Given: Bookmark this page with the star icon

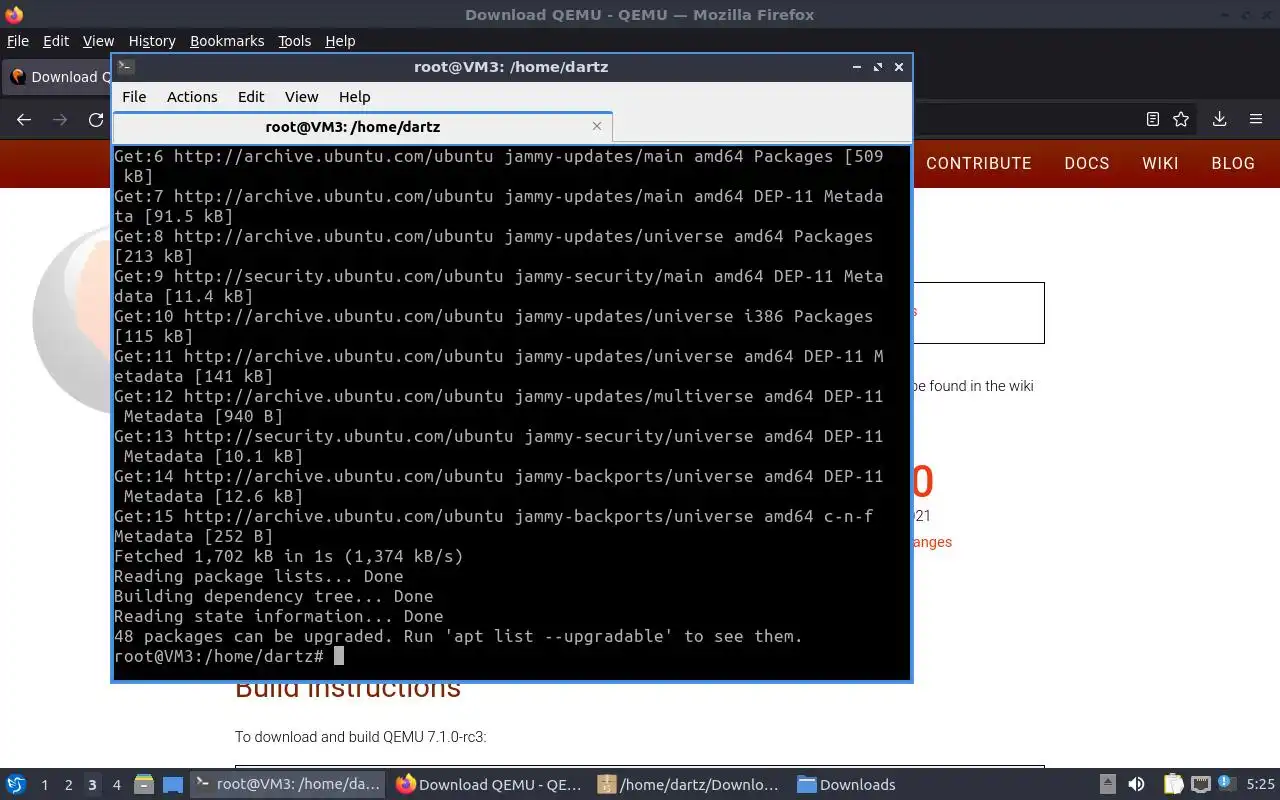Looking at the screenshot, I should click(x=1181, y=119).
